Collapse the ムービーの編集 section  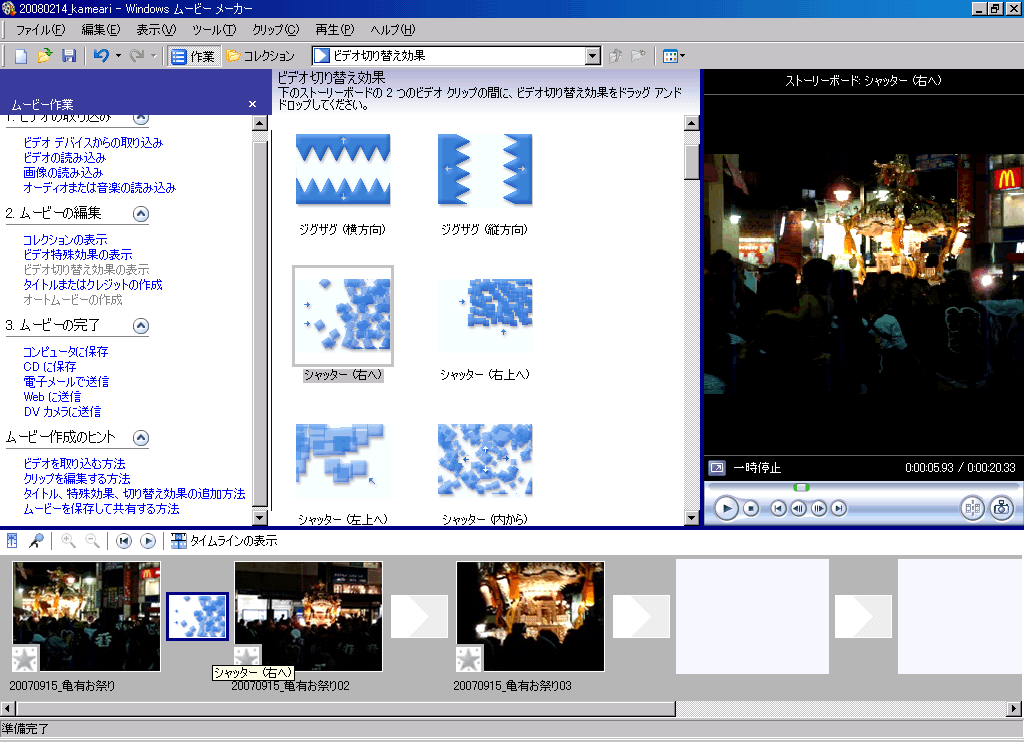tap(141, 214)
